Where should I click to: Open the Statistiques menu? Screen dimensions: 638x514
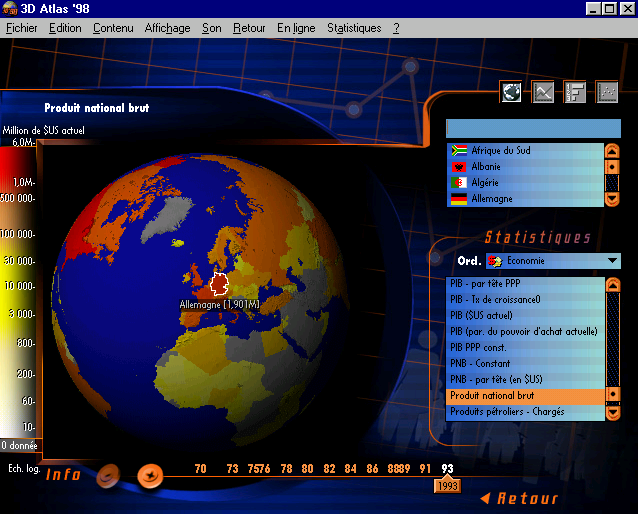click(x=354, y=28)
